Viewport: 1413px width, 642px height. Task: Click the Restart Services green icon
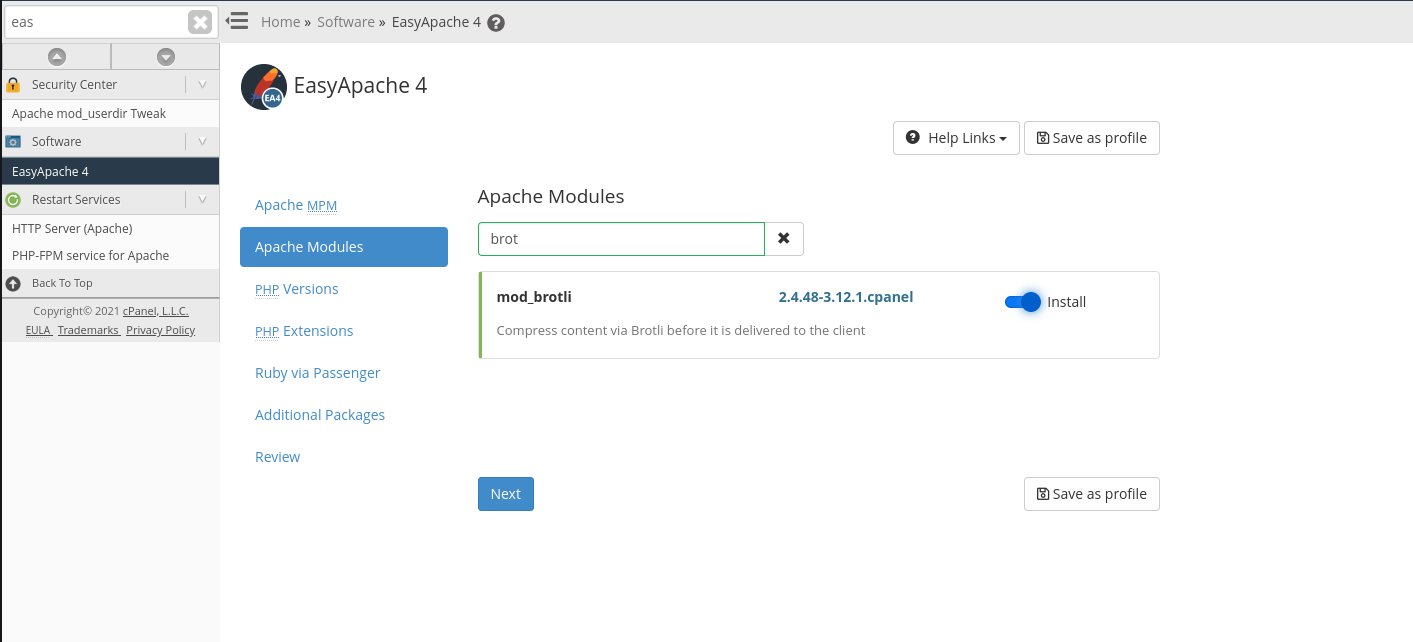(14, 200)
